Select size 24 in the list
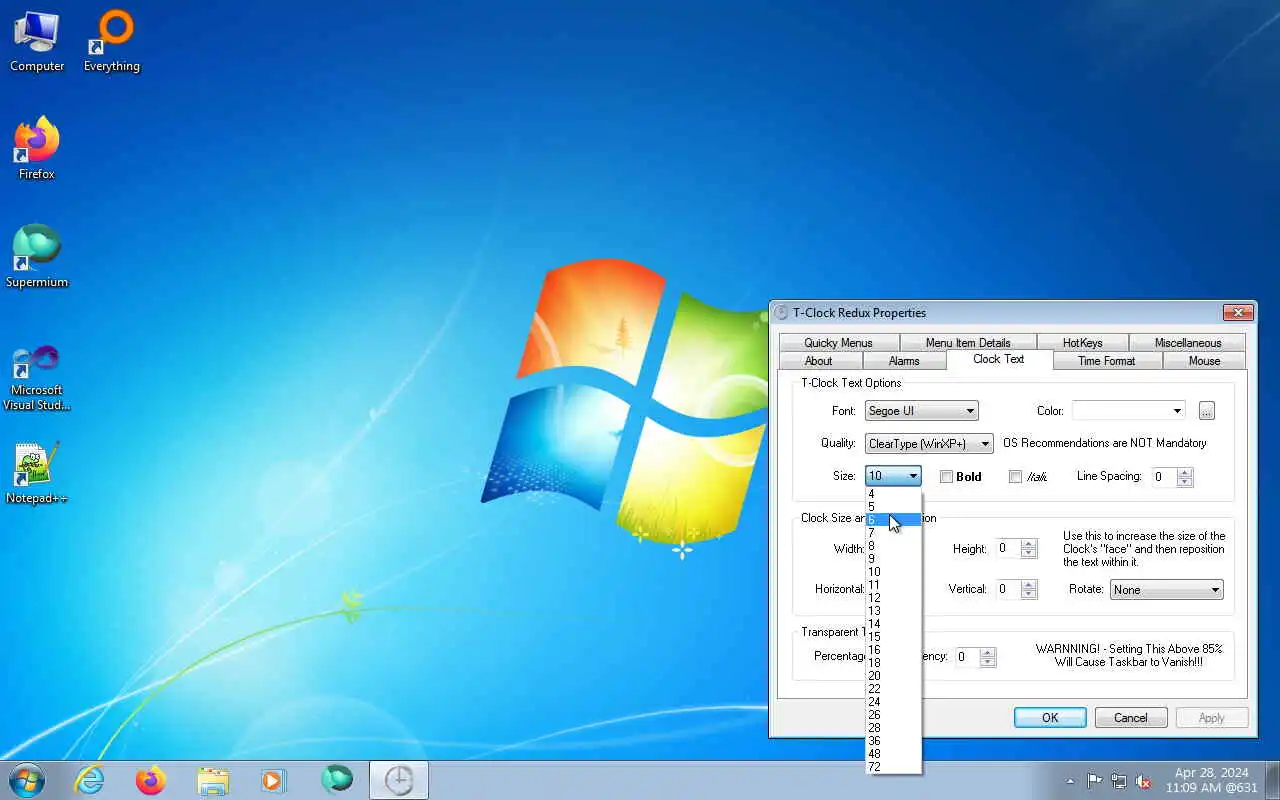1280x800 pixels. point(893,702)
